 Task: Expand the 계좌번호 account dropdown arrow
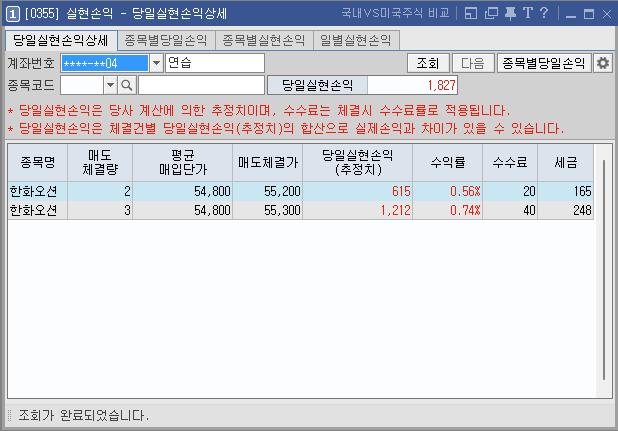coord(156,63)
